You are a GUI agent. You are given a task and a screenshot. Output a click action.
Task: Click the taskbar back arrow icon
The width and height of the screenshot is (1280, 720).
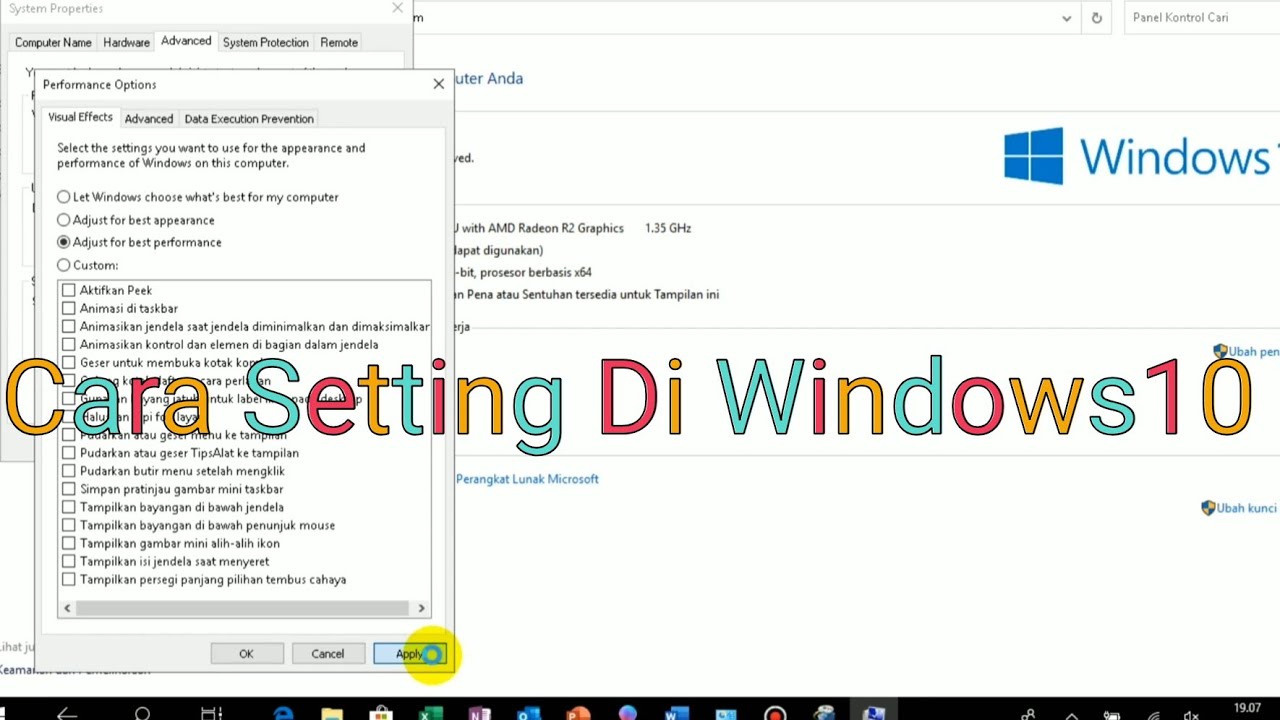coord(66,714)
